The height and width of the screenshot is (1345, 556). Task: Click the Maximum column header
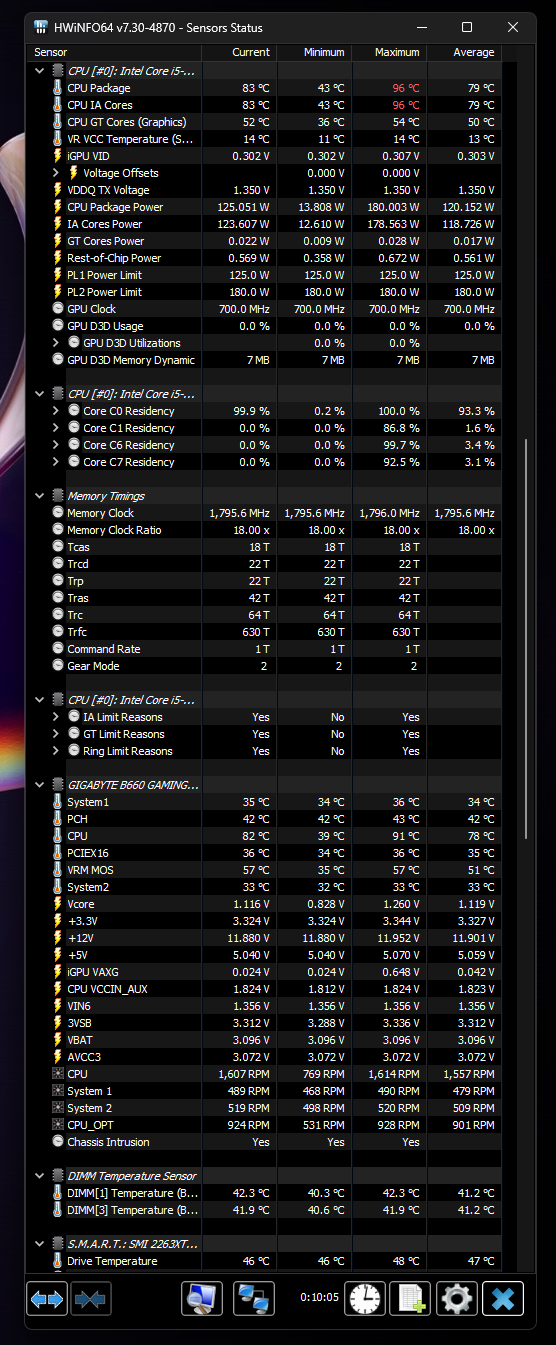coord(388,52)
